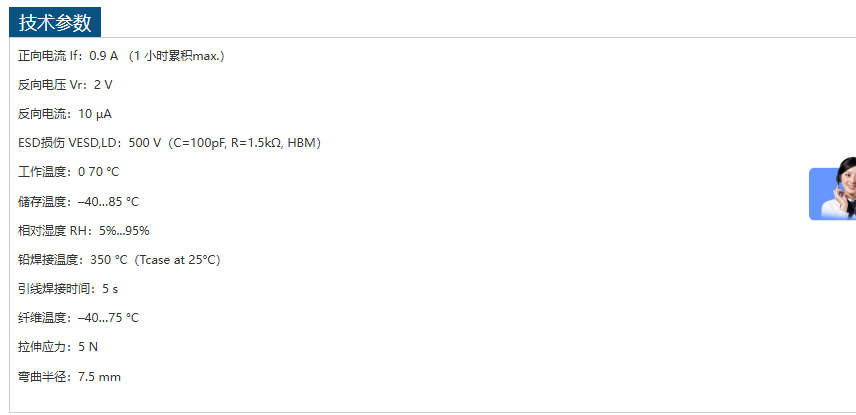856x415 pixels.
Task: Click the 引线焊接时间 5 s line
Action: (68, 289)
